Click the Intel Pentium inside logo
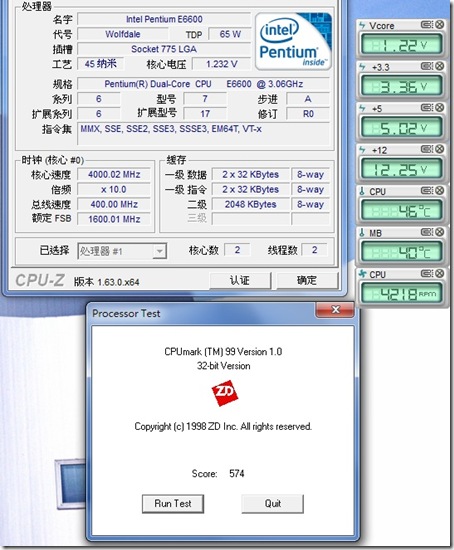The height and width of the screenshot is (550, 454). (x=293, y=41)
